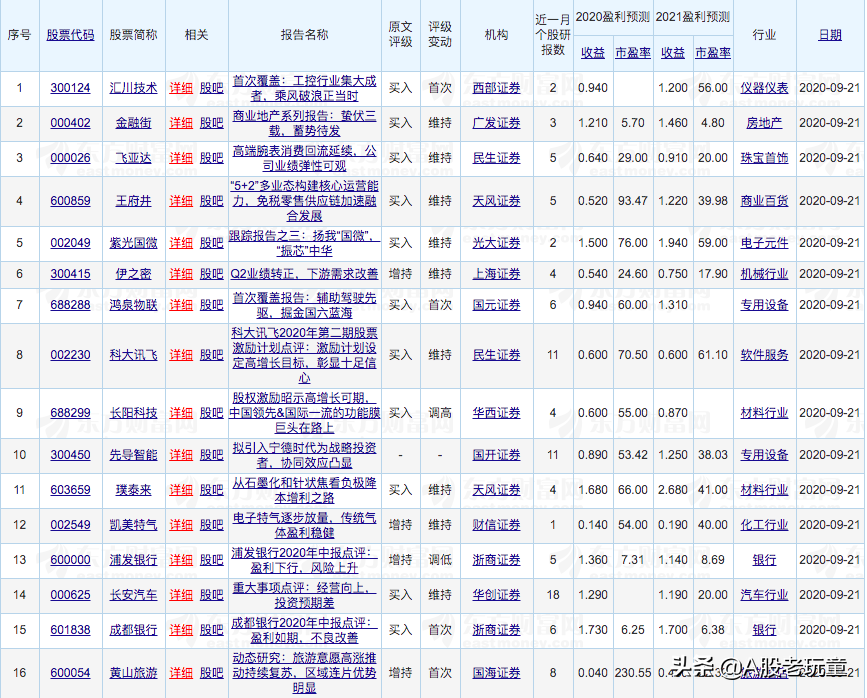Open stock name 浦发银行
Screen dimensions: 867x698
tap(133, 560)
